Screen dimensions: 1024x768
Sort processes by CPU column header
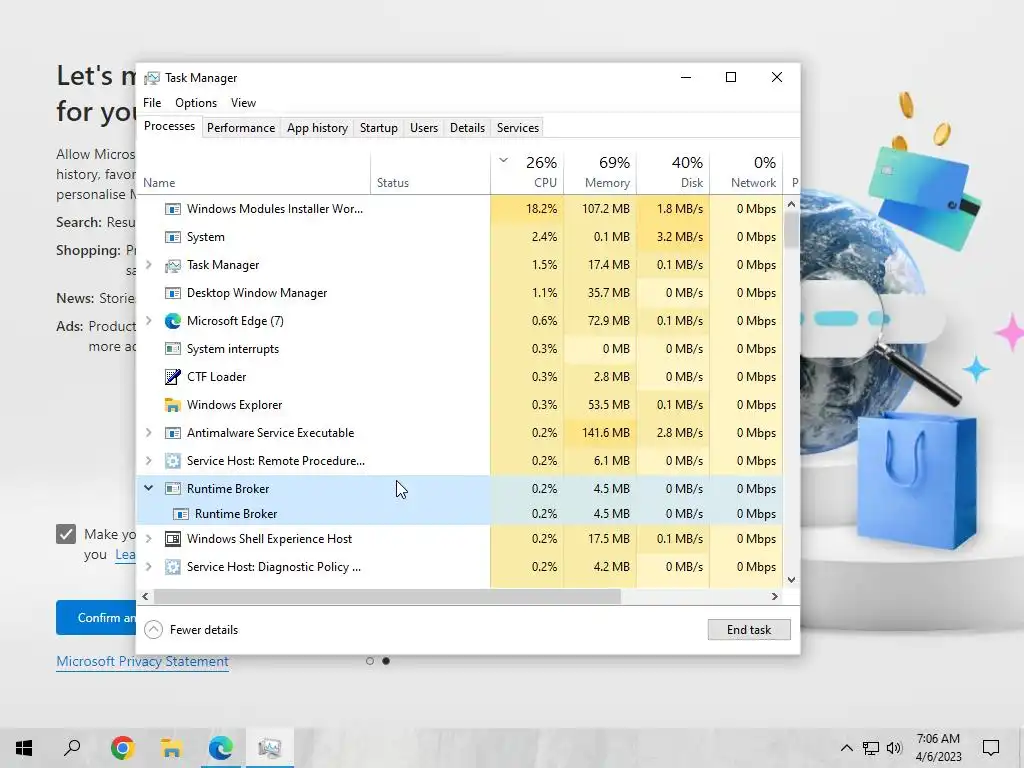tap(527, 173)
